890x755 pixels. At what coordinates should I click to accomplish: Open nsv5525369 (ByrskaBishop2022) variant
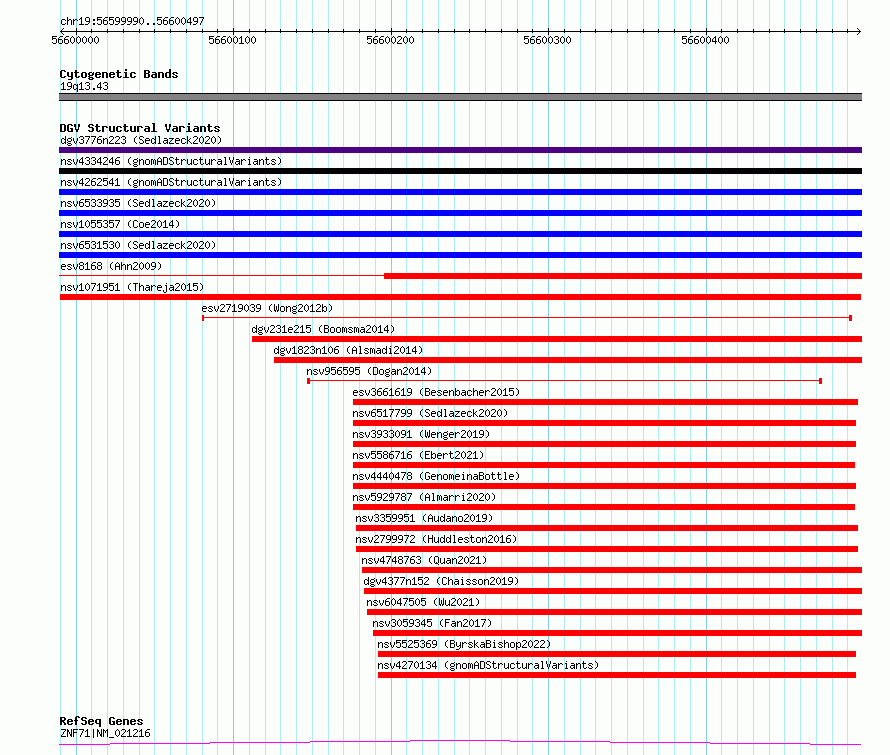point(464,644)
